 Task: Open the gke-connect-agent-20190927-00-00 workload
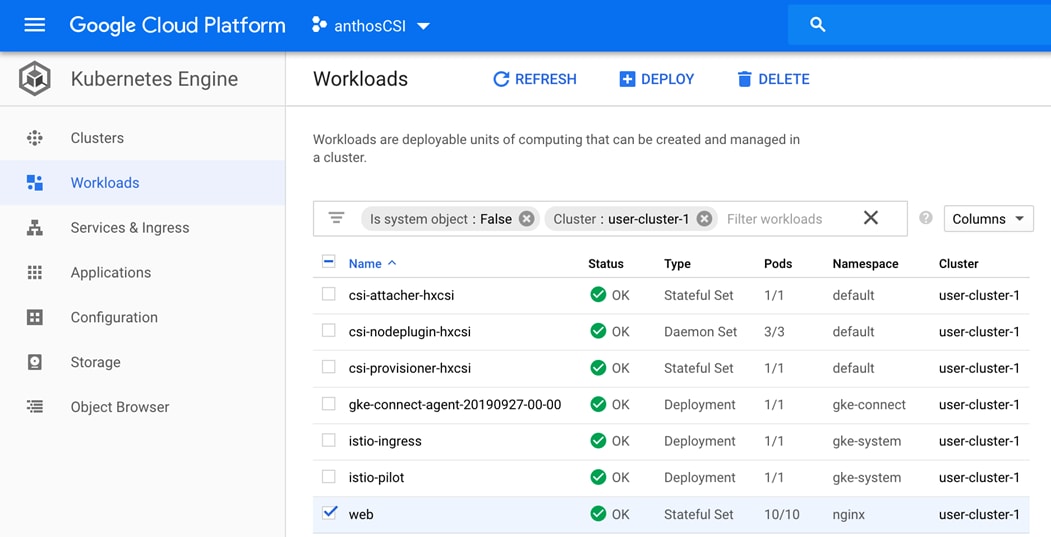point(455,404)
